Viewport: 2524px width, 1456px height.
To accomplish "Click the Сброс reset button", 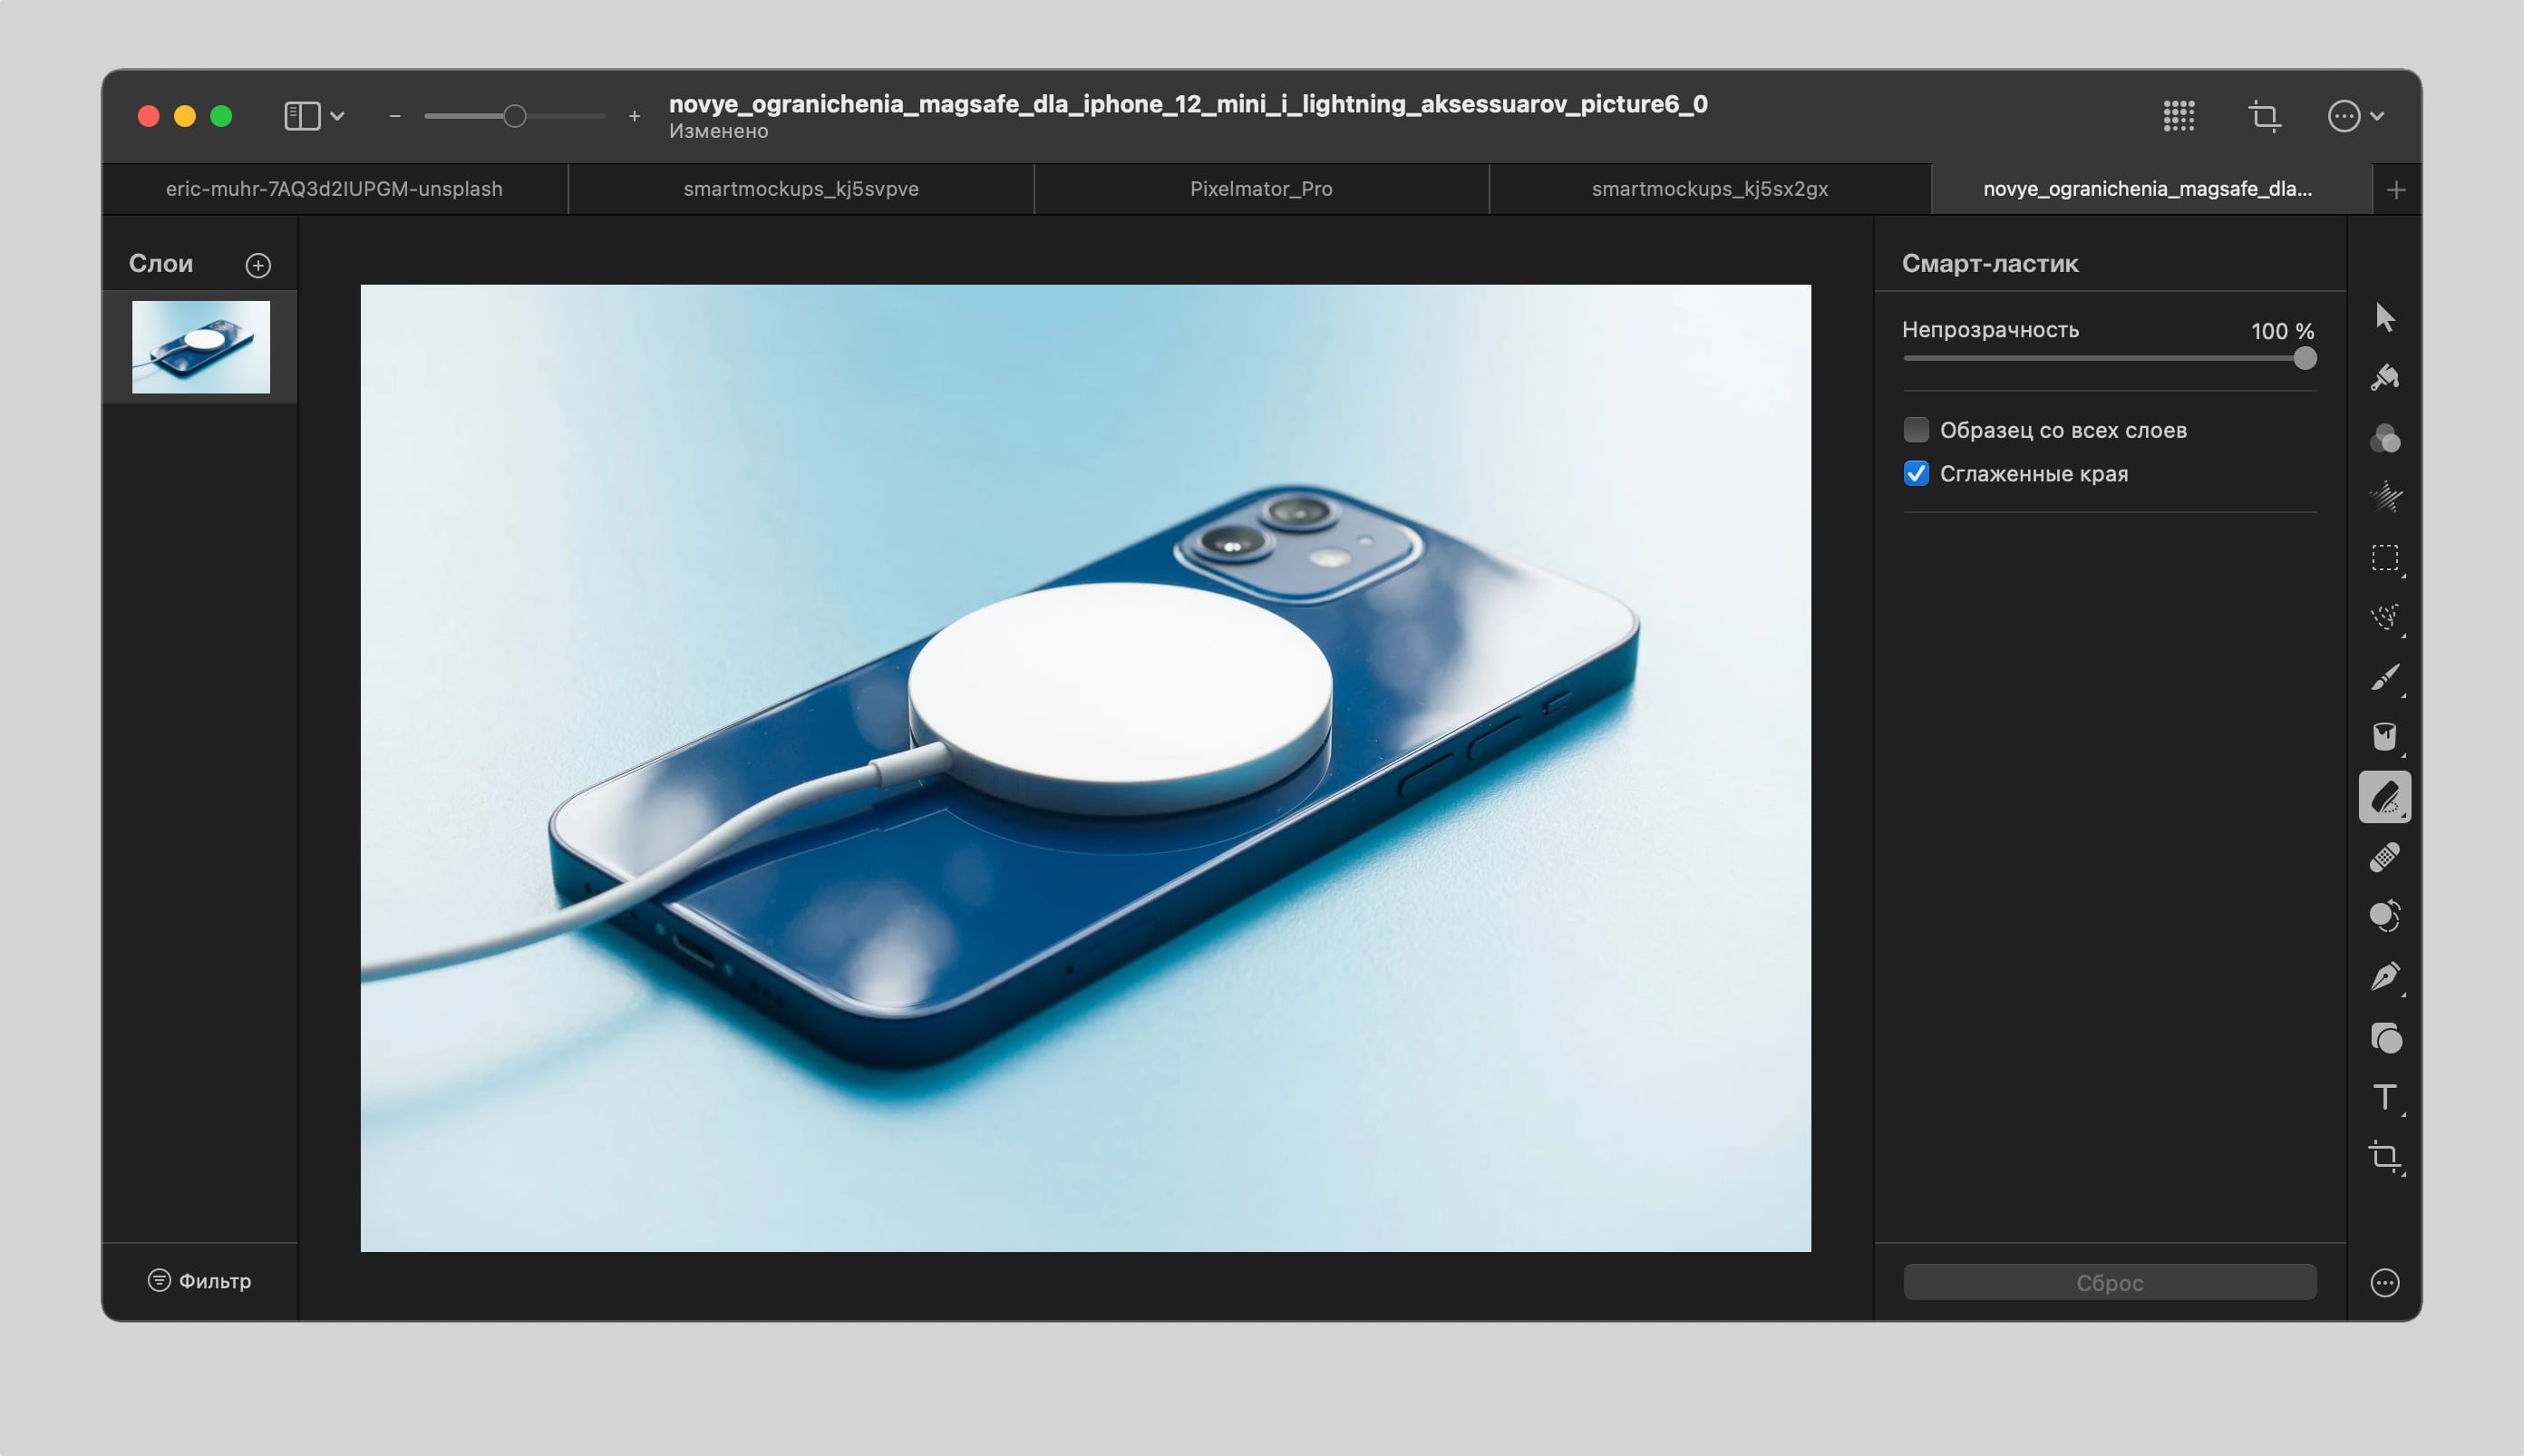I will coord(2109,1282).
